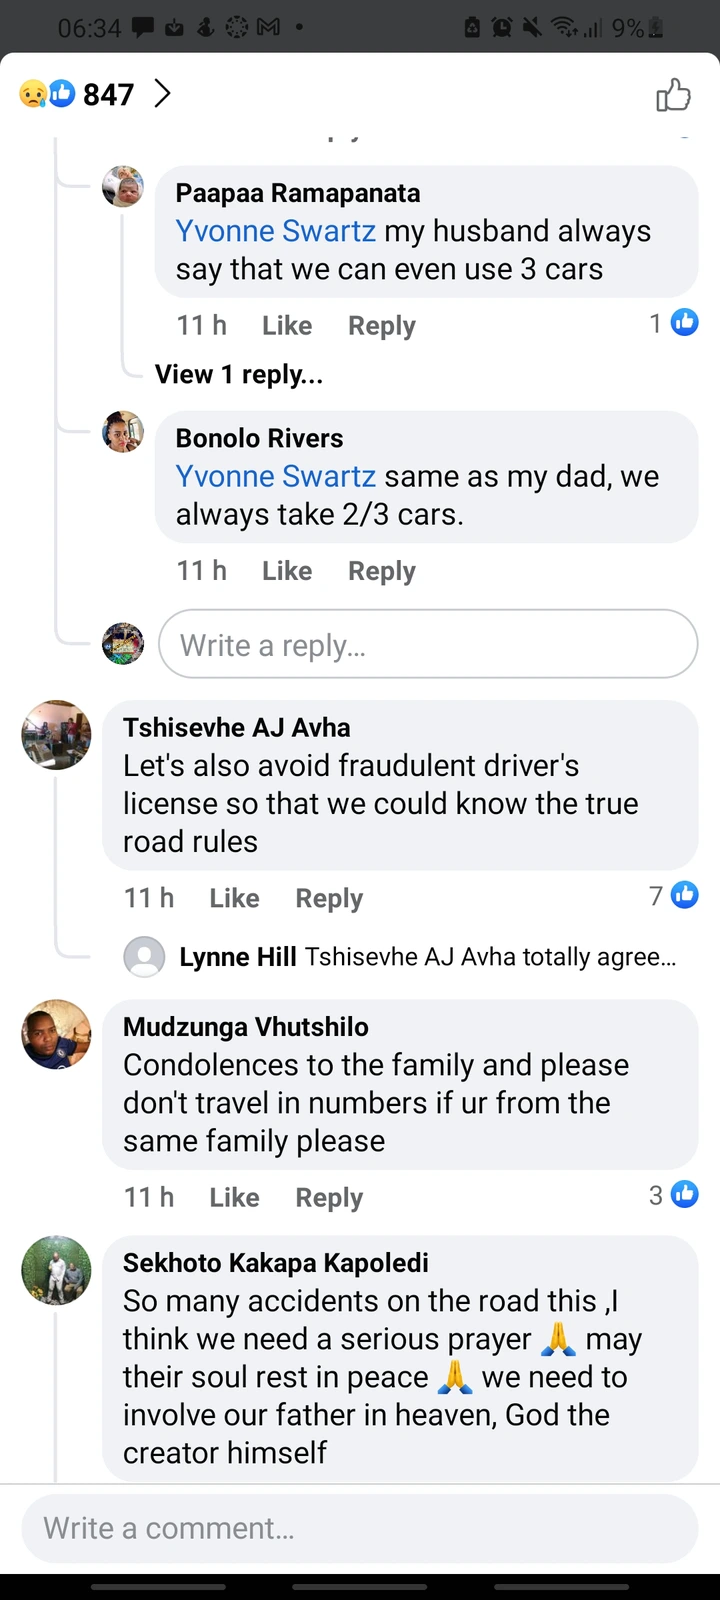720x1600 pixels.
Task: View the like reaction on Mudzunga's comment
Action: [x=684, y=1194]
